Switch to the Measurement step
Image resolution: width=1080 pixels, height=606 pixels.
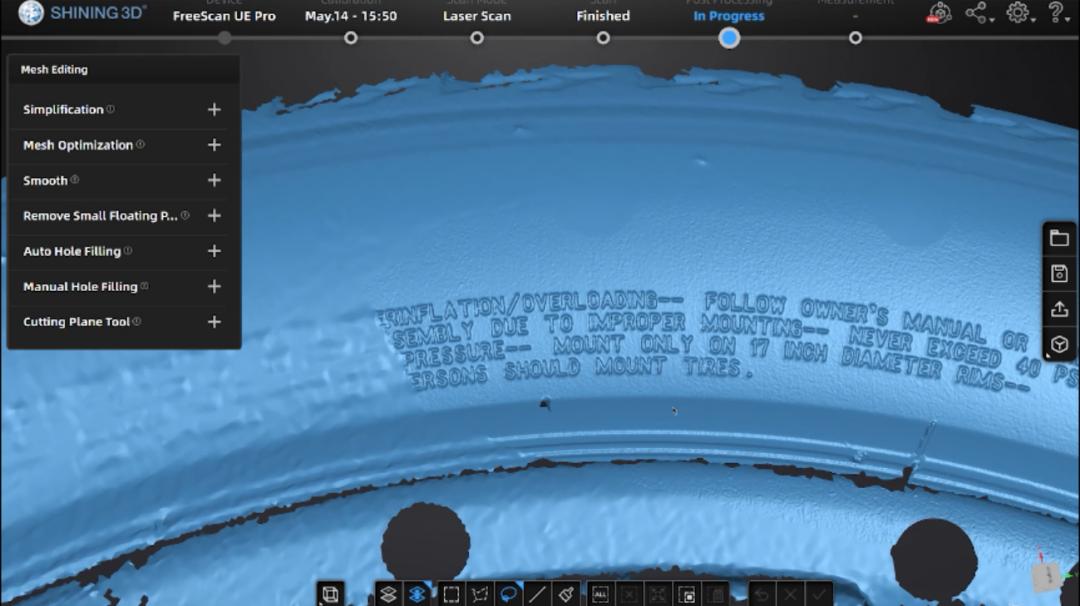click(855, 37)
